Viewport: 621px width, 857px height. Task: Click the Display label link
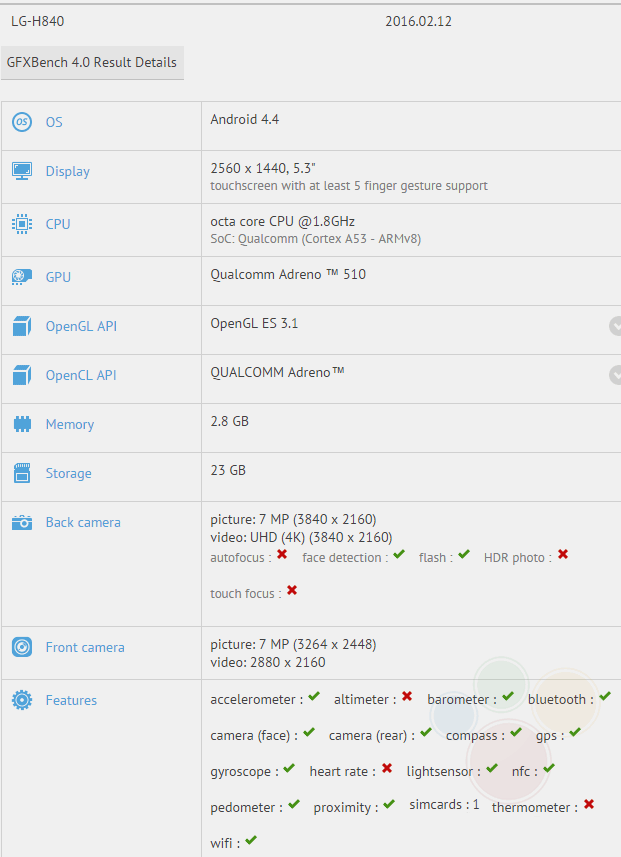click(x=68, y=171)
